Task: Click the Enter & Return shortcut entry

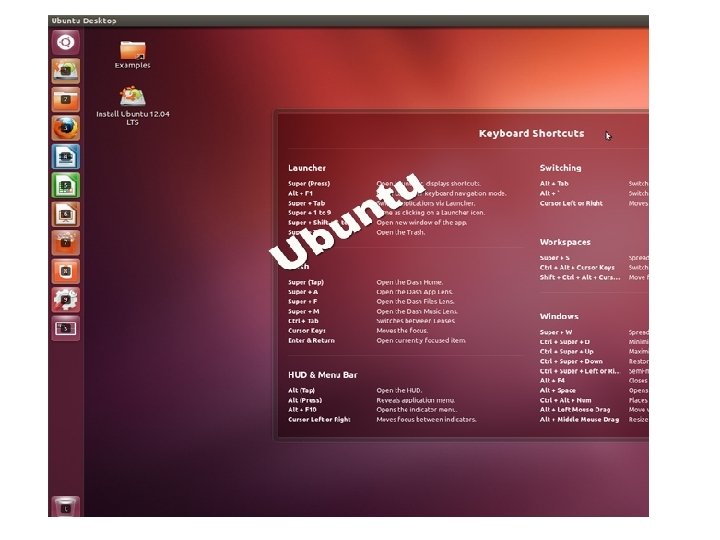Action: click(311, 341)
